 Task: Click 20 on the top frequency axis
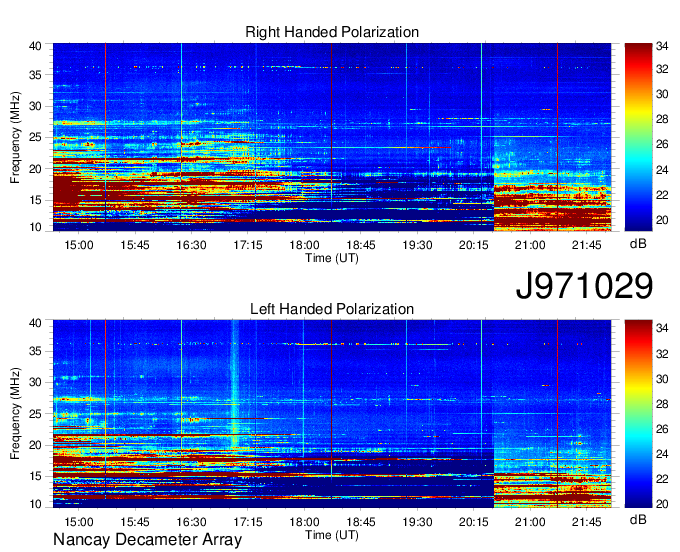35,169
